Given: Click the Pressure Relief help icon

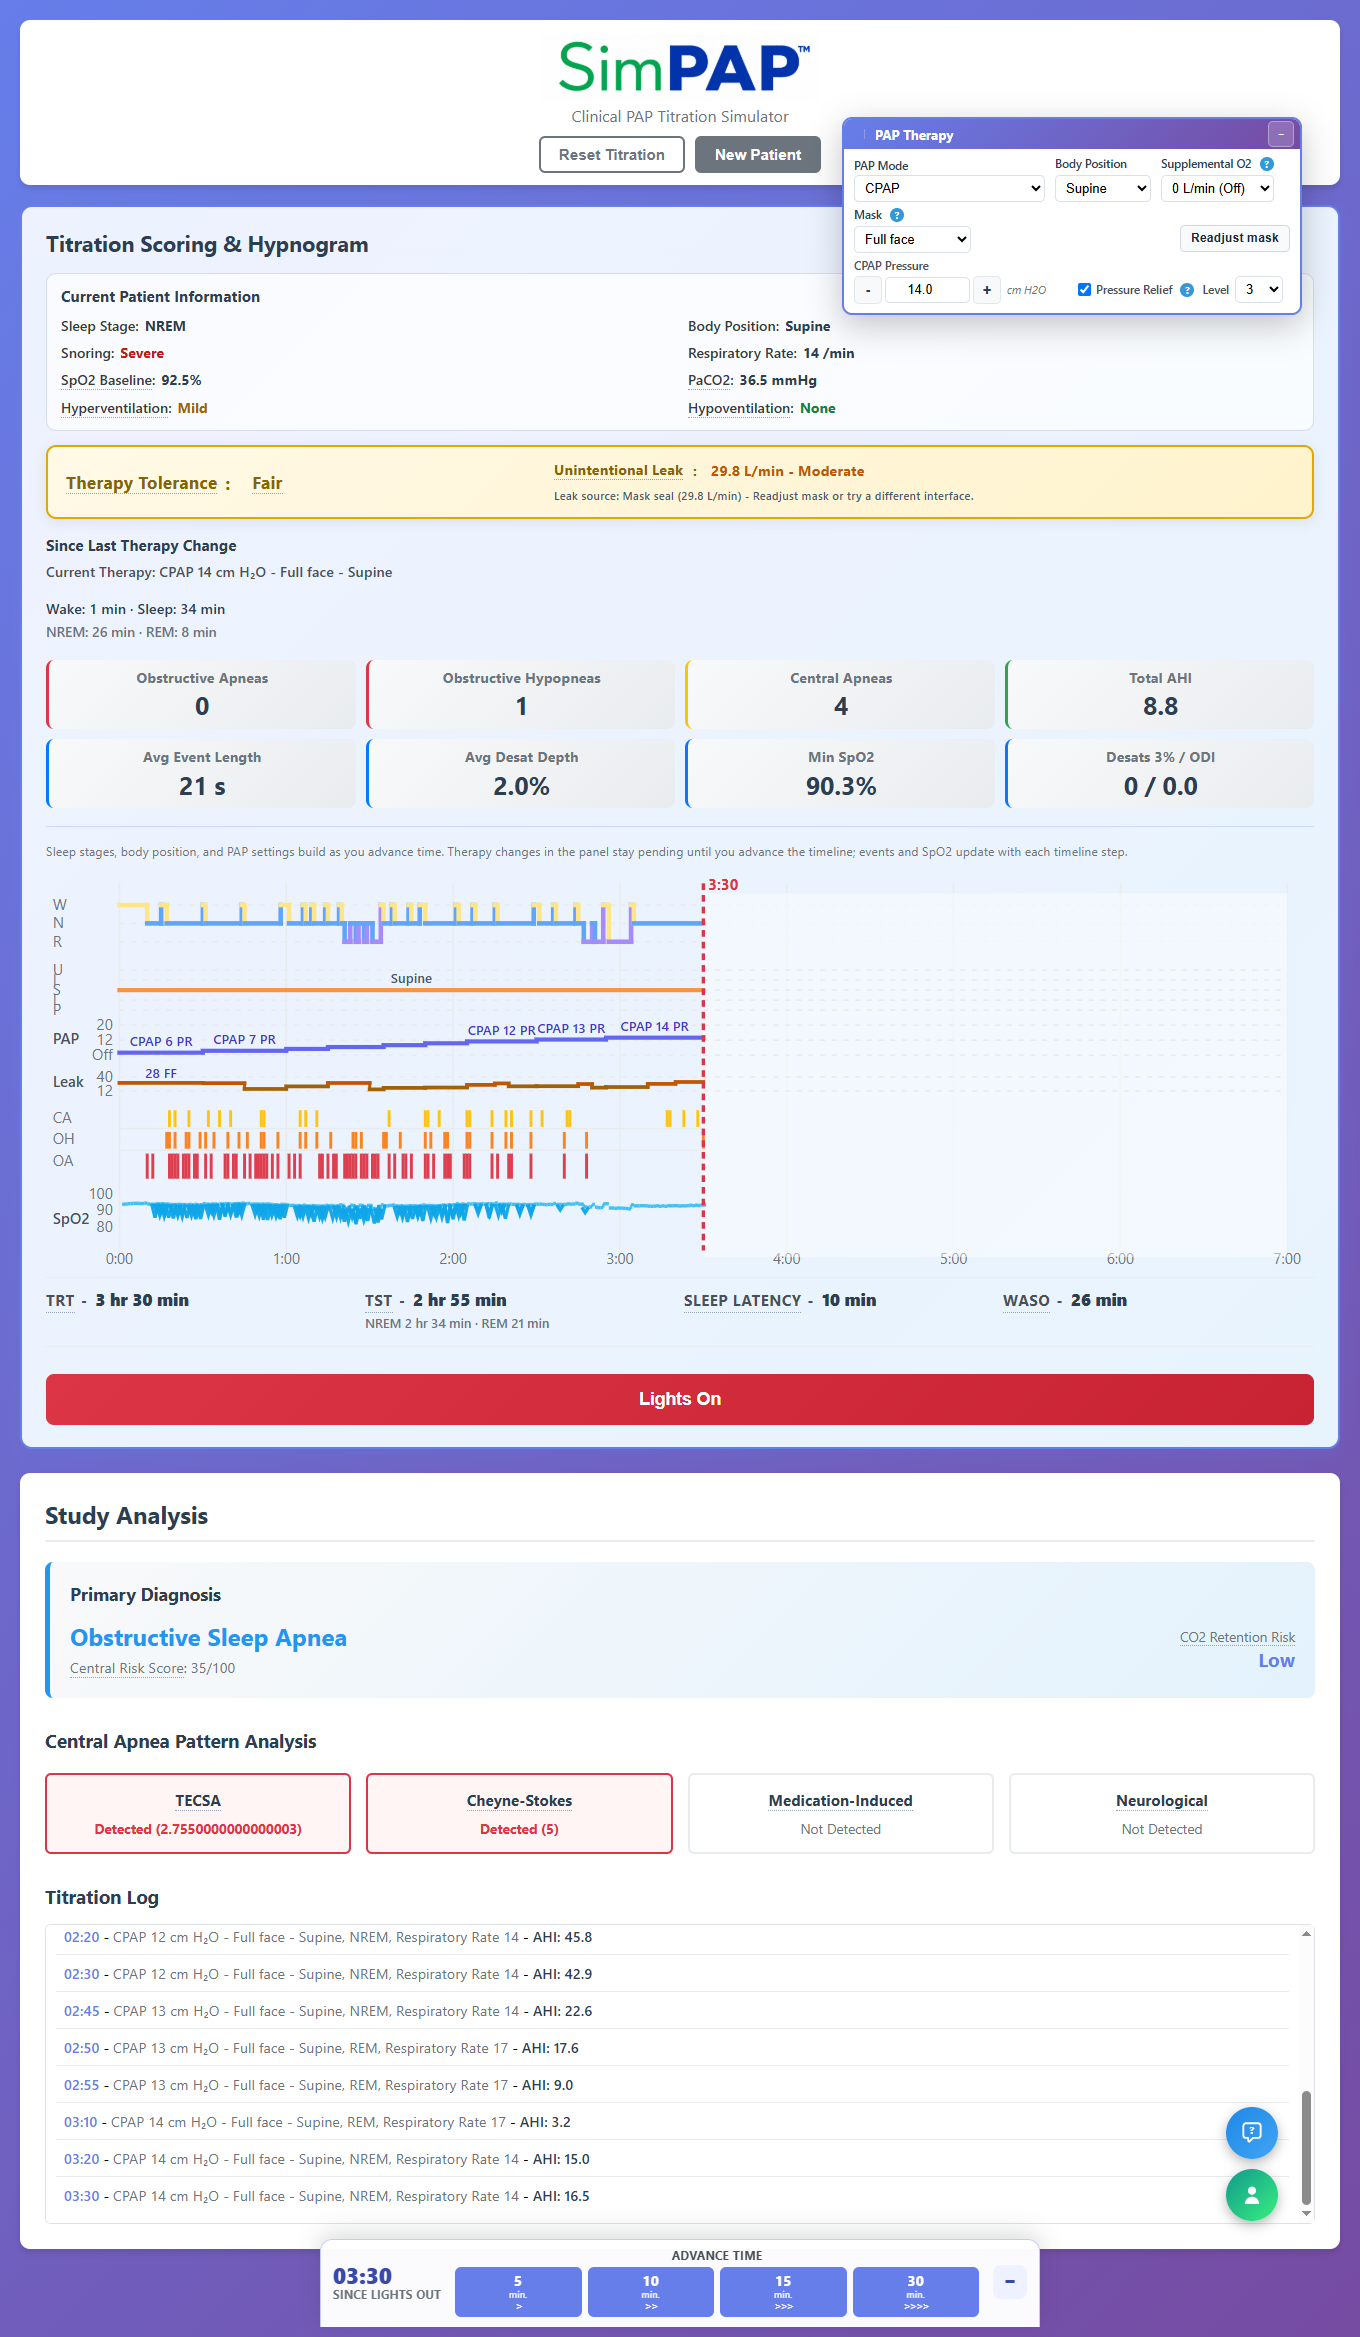Looking at the screenshot, I should (x=1187, y=290).
